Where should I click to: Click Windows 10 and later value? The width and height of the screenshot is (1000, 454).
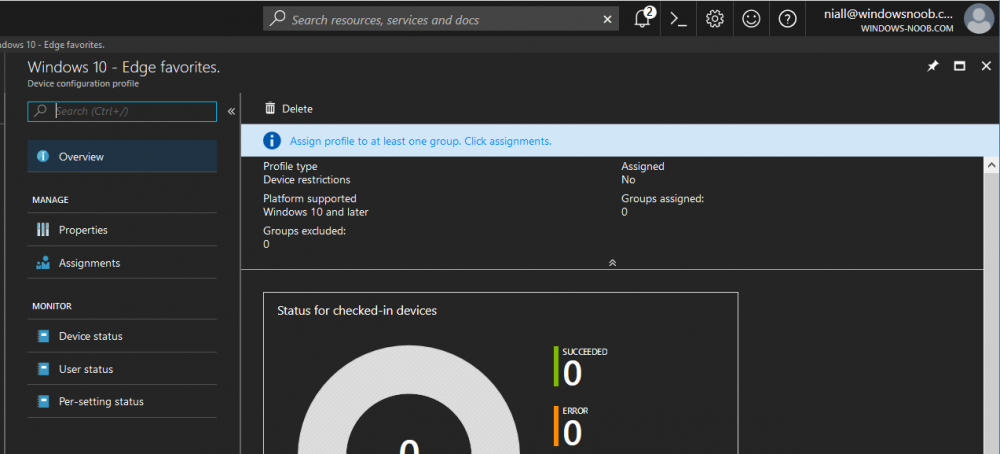316,212
